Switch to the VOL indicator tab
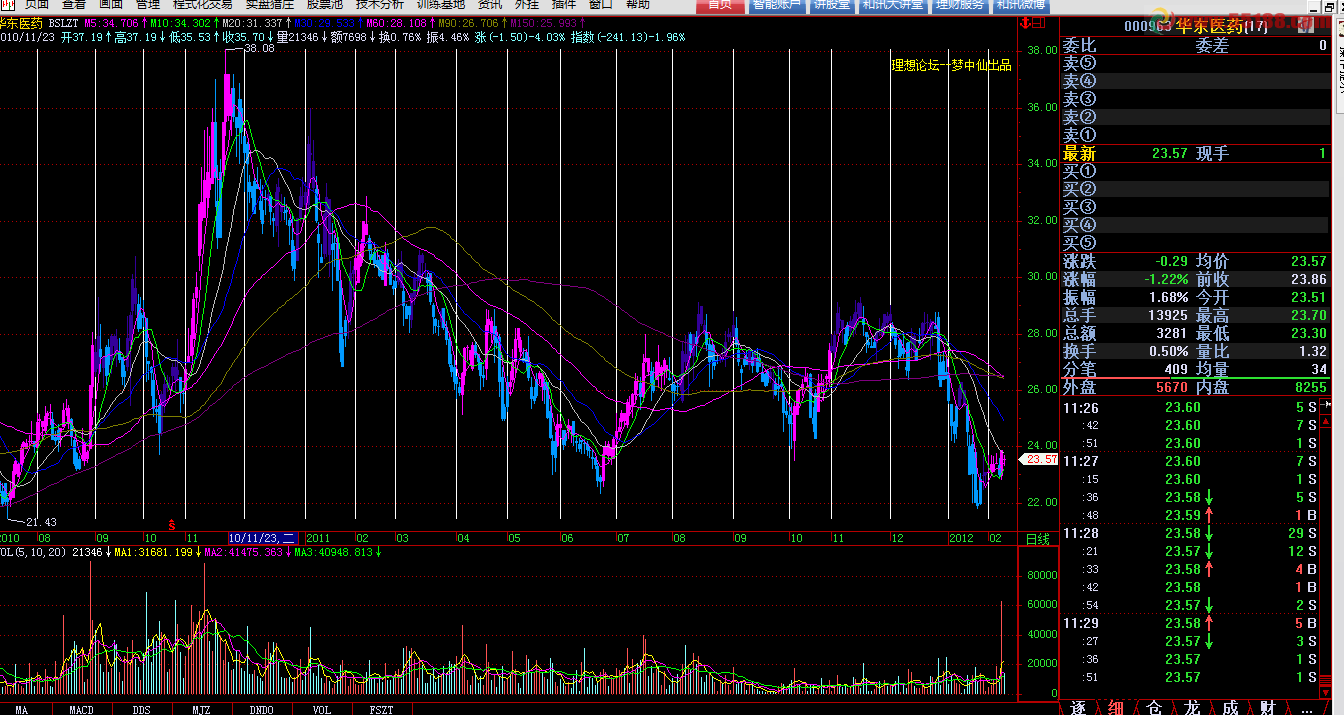The image size is (1344, 715). pos(321,709)
